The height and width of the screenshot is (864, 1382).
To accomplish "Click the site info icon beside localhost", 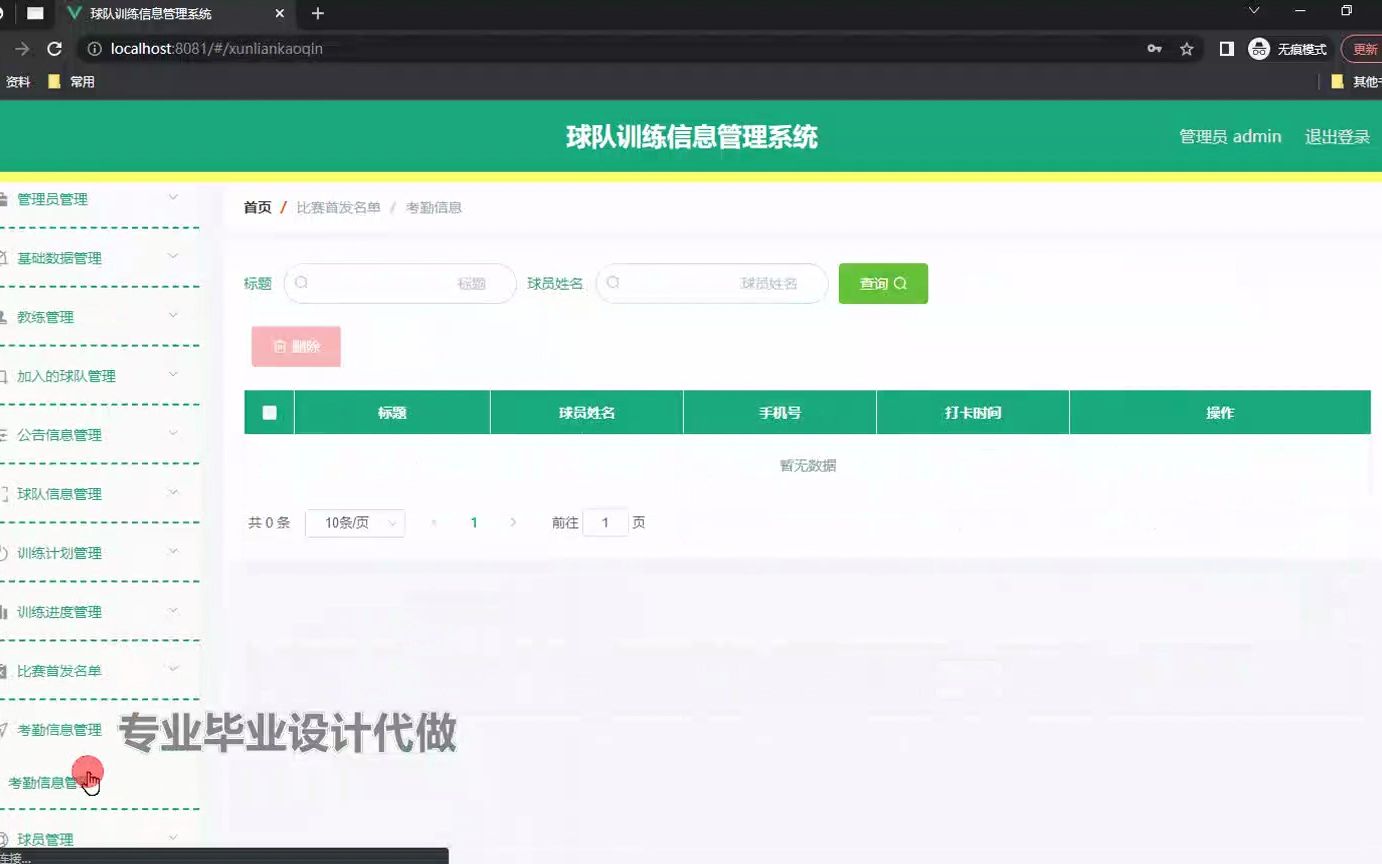I will pyautogui.click(x=95, y=49).
